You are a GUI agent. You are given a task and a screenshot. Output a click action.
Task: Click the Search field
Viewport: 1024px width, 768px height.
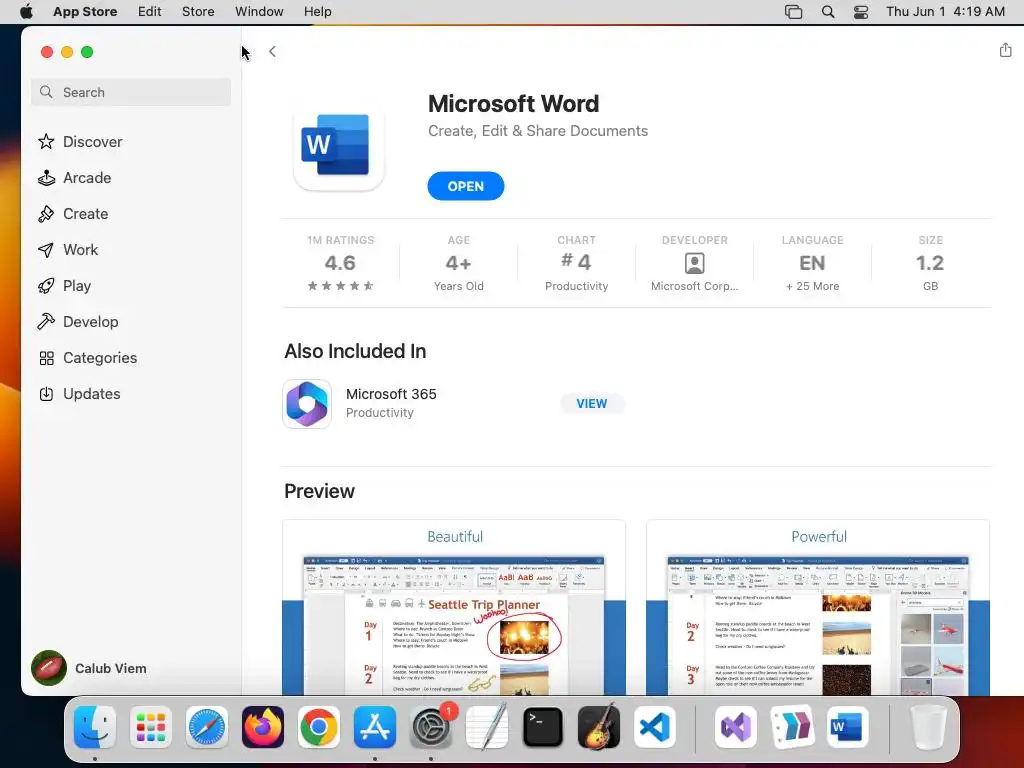tap(131, 92)
